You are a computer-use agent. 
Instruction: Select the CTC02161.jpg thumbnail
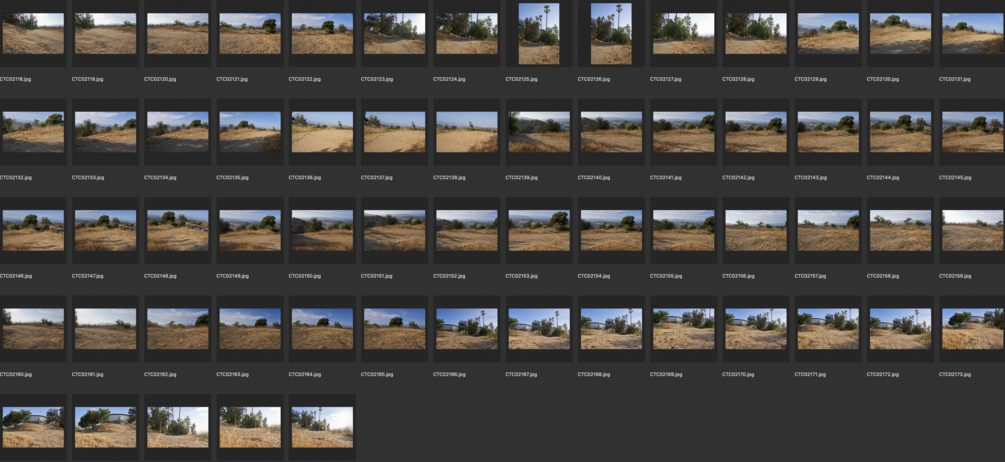(x=106, y=329)
